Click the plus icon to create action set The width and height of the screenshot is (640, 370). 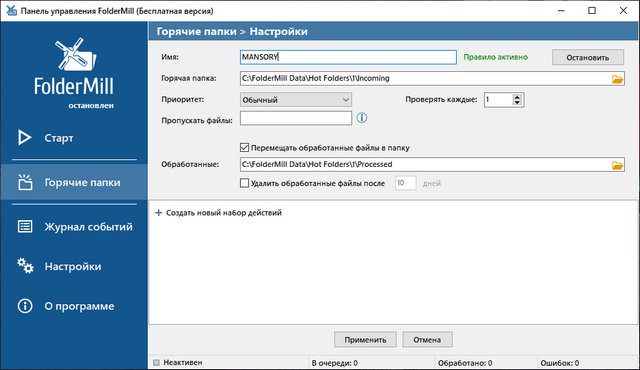coord(158,213)
